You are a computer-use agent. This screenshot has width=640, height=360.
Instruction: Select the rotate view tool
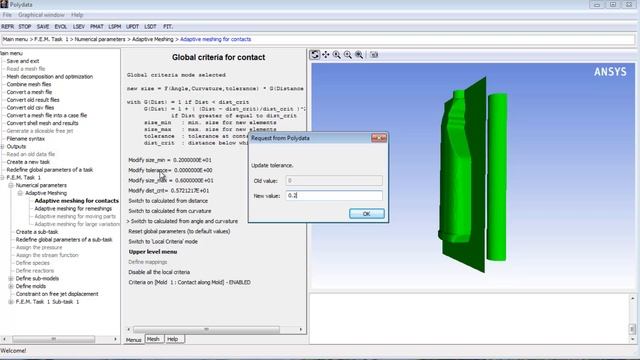[314, 55]
